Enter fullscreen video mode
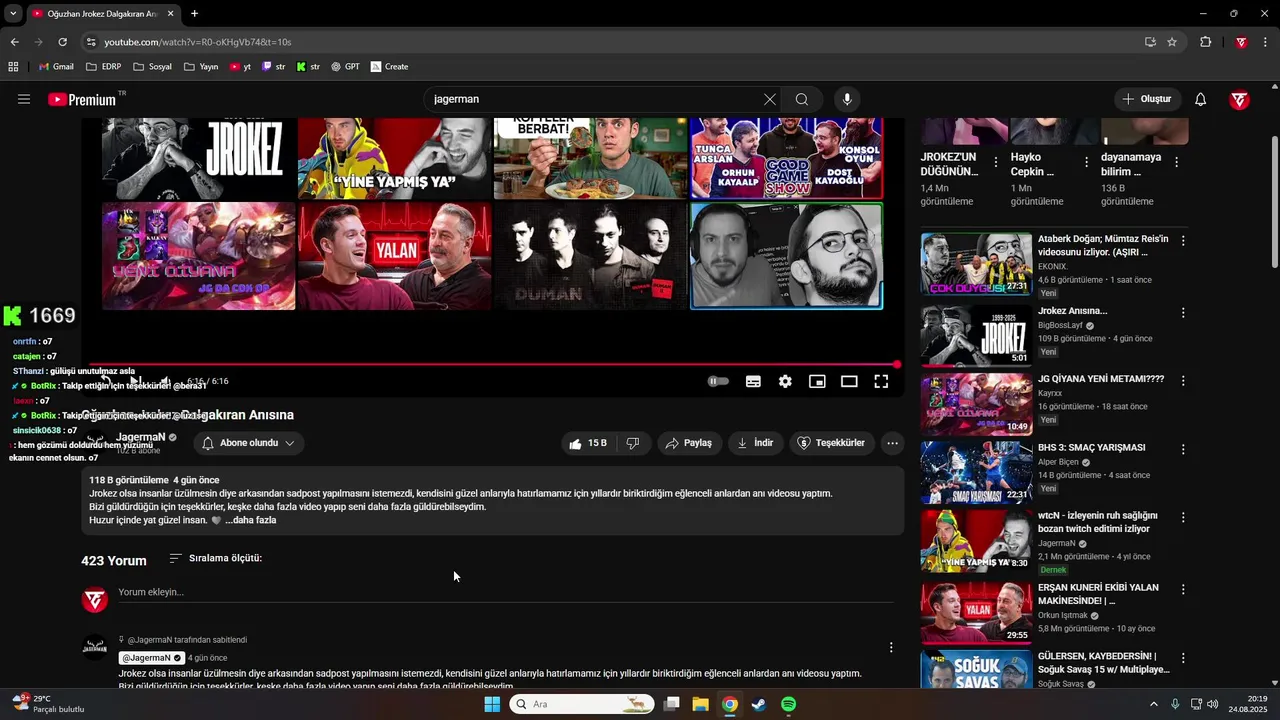The image size is (1280, 720). [881, 381]
